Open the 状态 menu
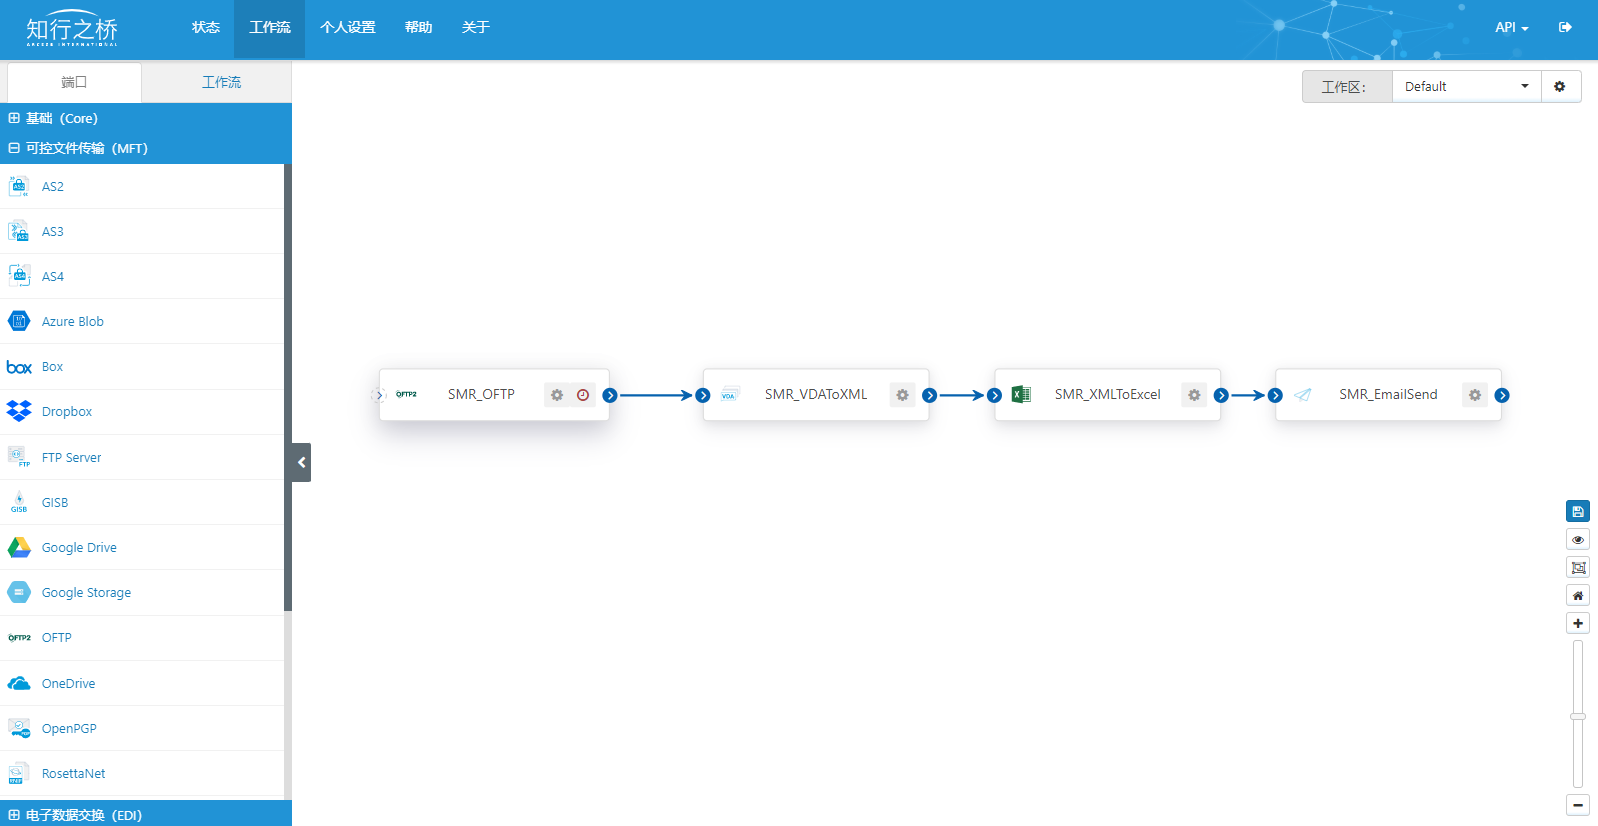1598x826 pixels. point(206,27)
